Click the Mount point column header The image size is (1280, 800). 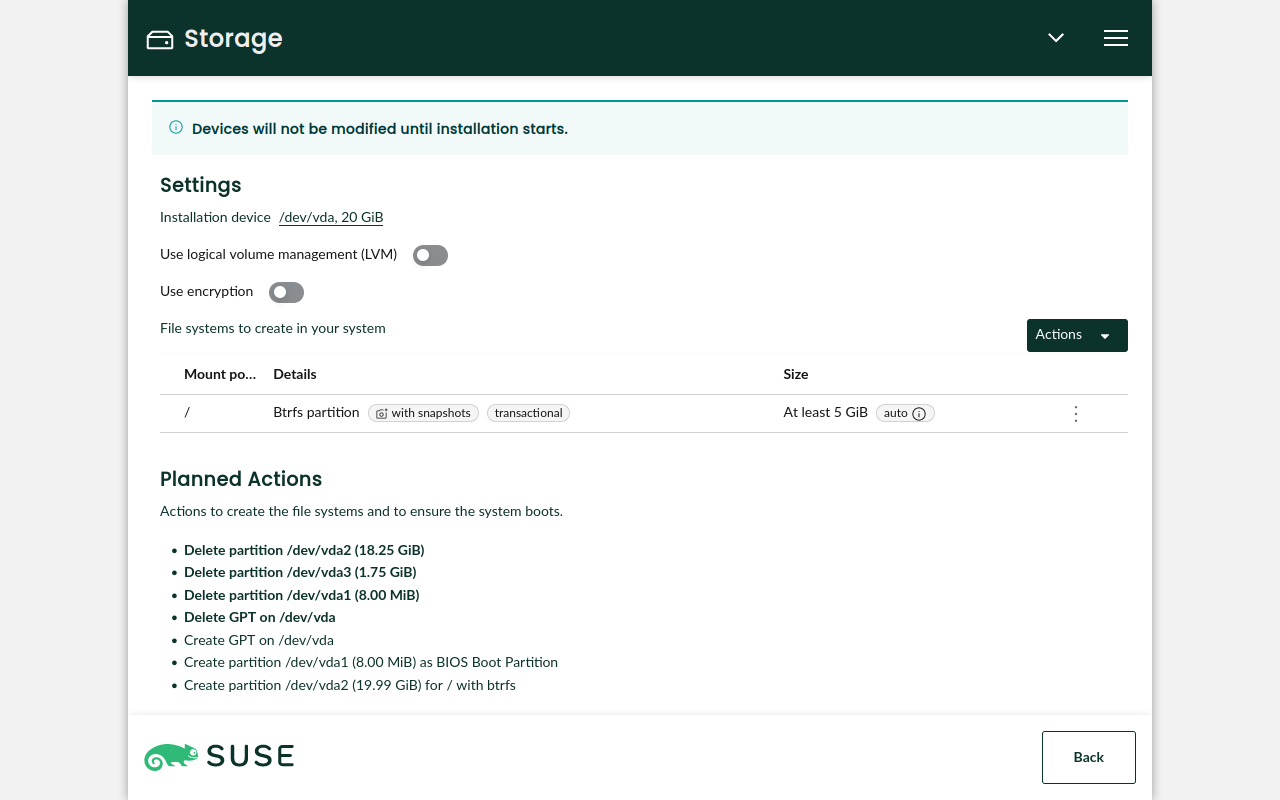coord(220,374)
